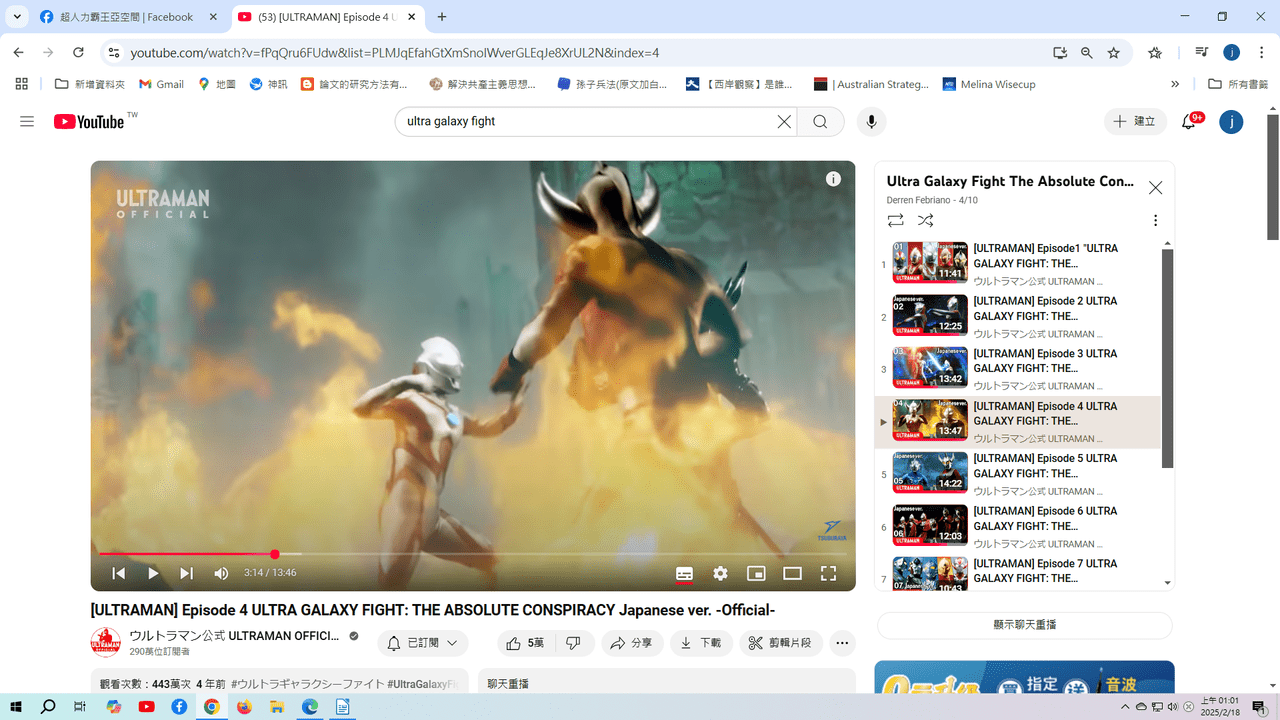Open Australian Strategy bookmark

[x=871, y=84]
